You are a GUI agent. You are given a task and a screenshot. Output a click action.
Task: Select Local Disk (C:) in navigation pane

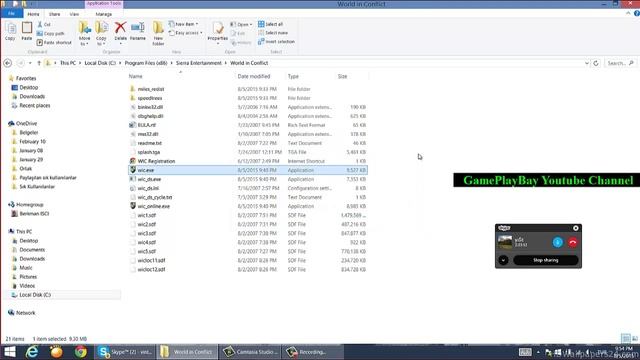click(x=35, y=295)
